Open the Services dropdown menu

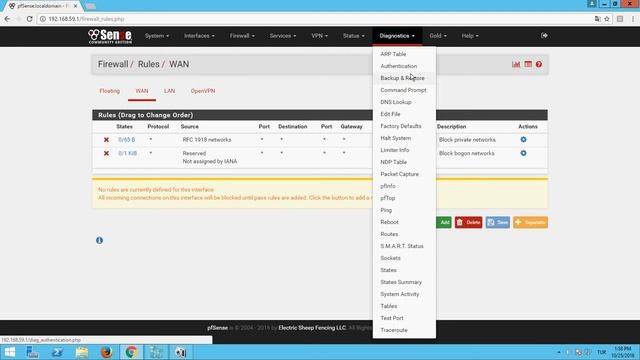coord(282,36)
